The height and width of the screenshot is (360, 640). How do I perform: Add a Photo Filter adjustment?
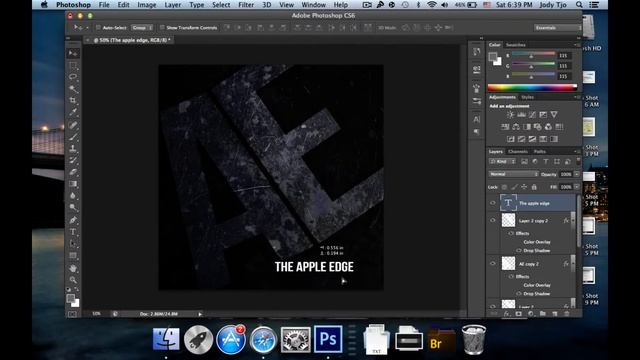coord(538,127)
